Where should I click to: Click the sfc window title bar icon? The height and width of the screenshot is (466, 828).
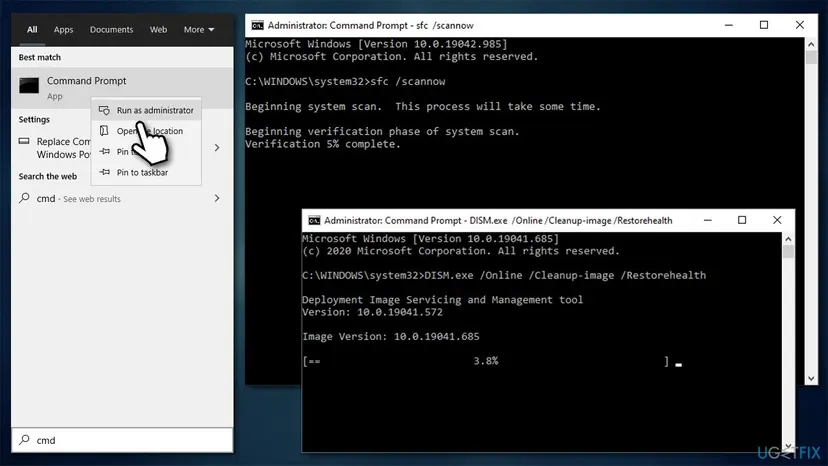coord(257,25)
